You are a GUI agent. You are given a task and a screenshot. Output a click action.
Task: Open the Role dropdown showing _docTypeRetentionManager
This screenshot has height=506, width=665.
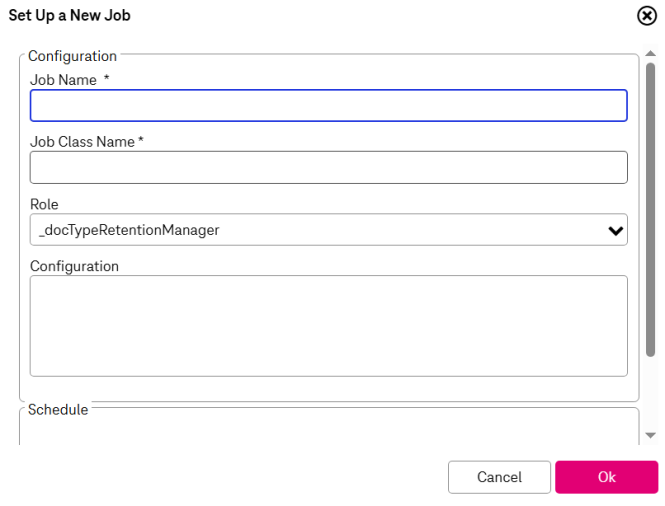310,230
